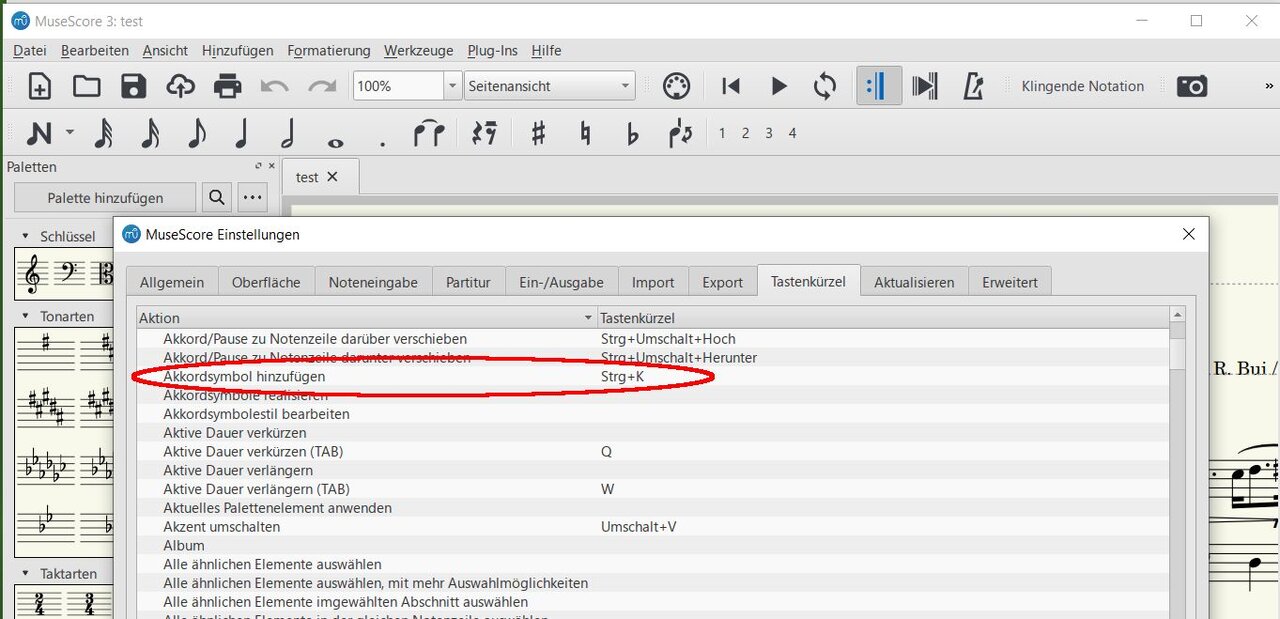Select the 16th note duration
1280x619 pixels.
[x=150, y=133]
